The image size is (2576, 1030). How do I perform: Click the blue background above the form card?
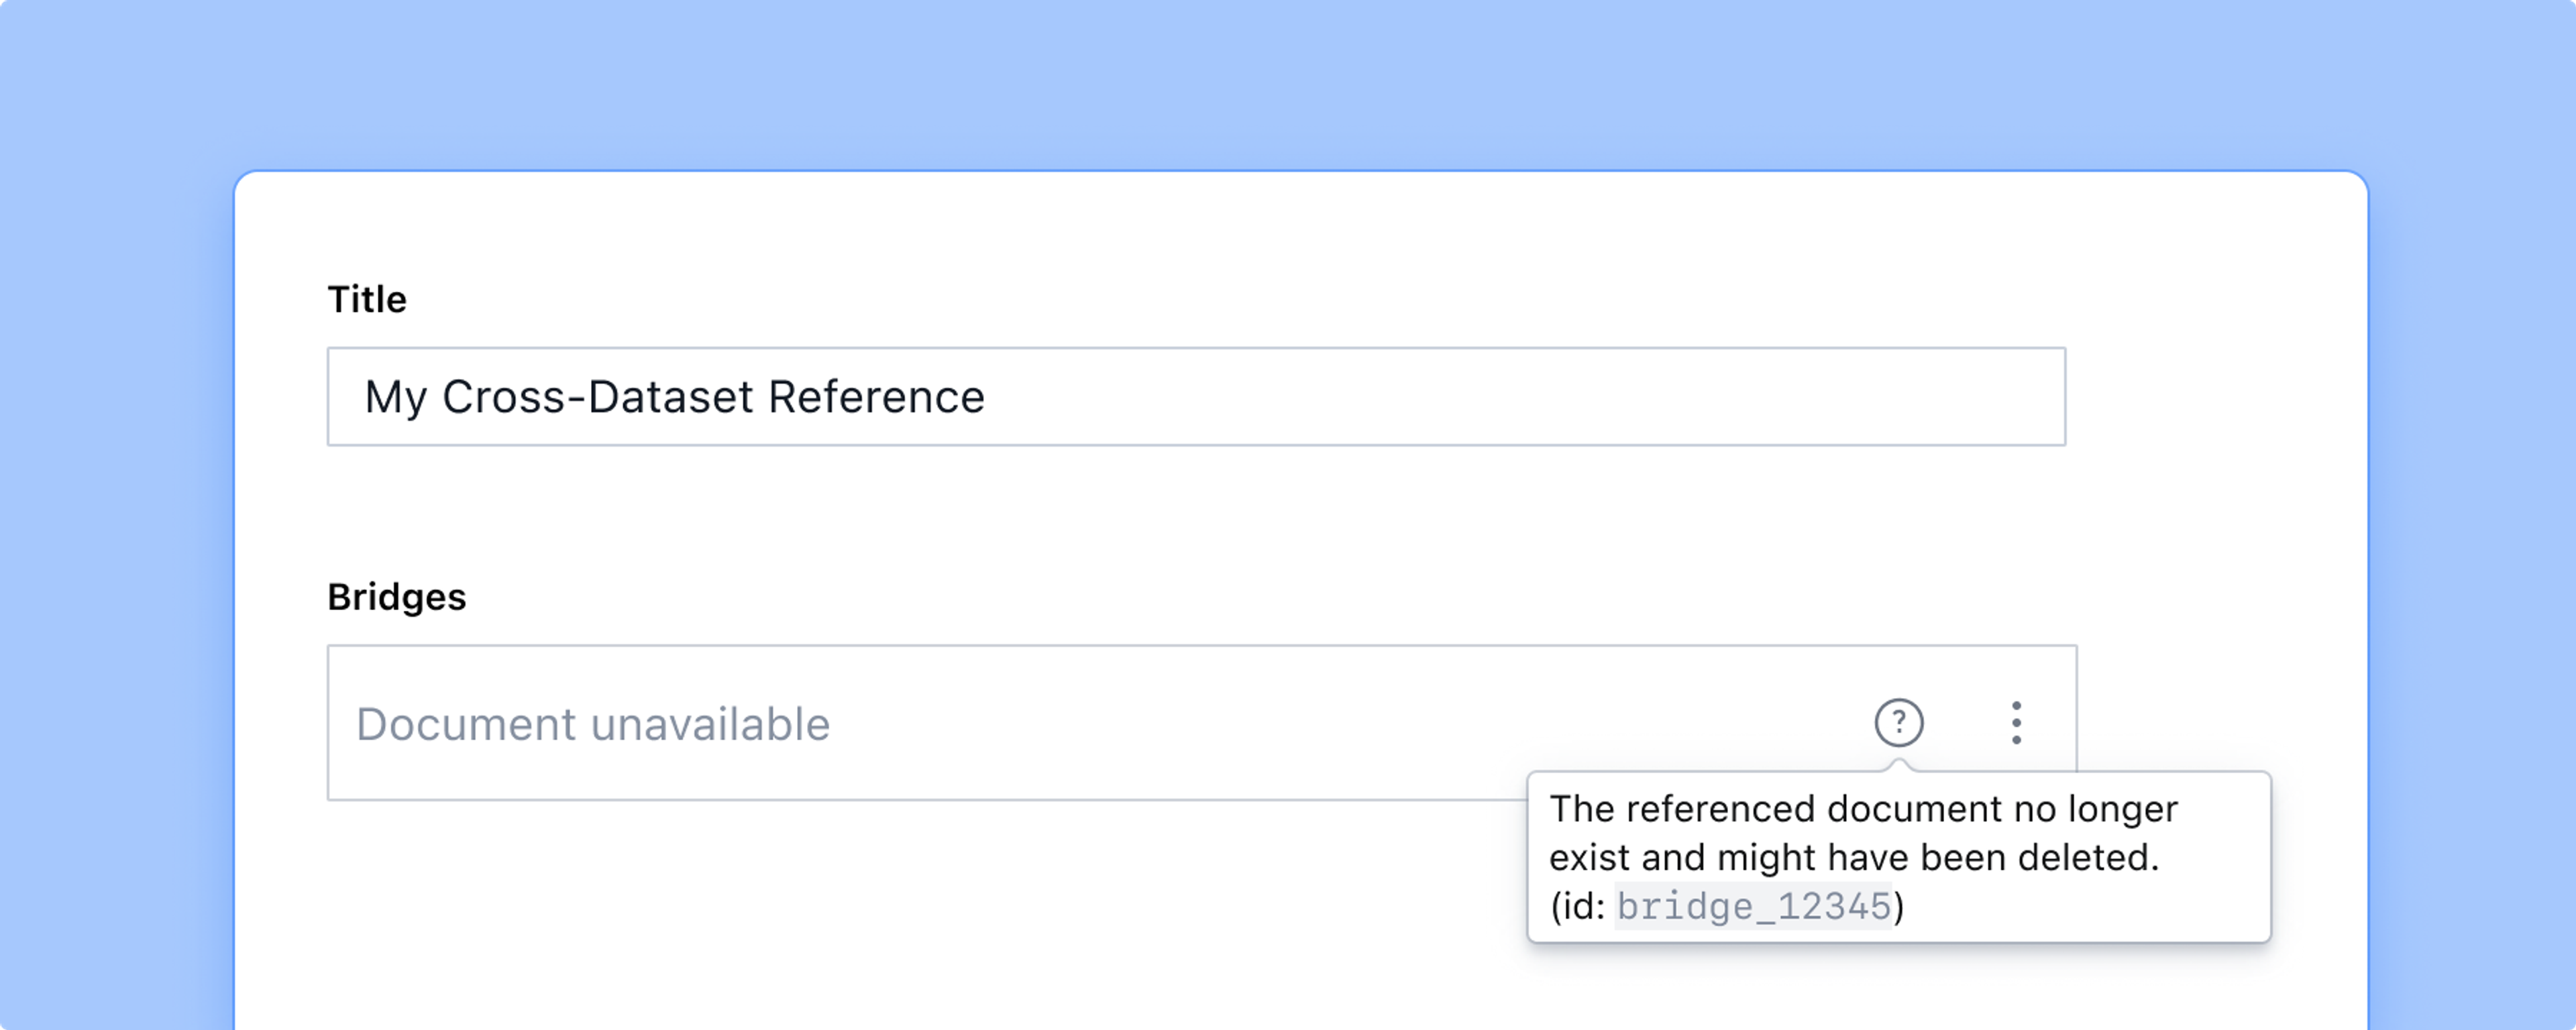pyautogui.click(x=1288, y=80)
